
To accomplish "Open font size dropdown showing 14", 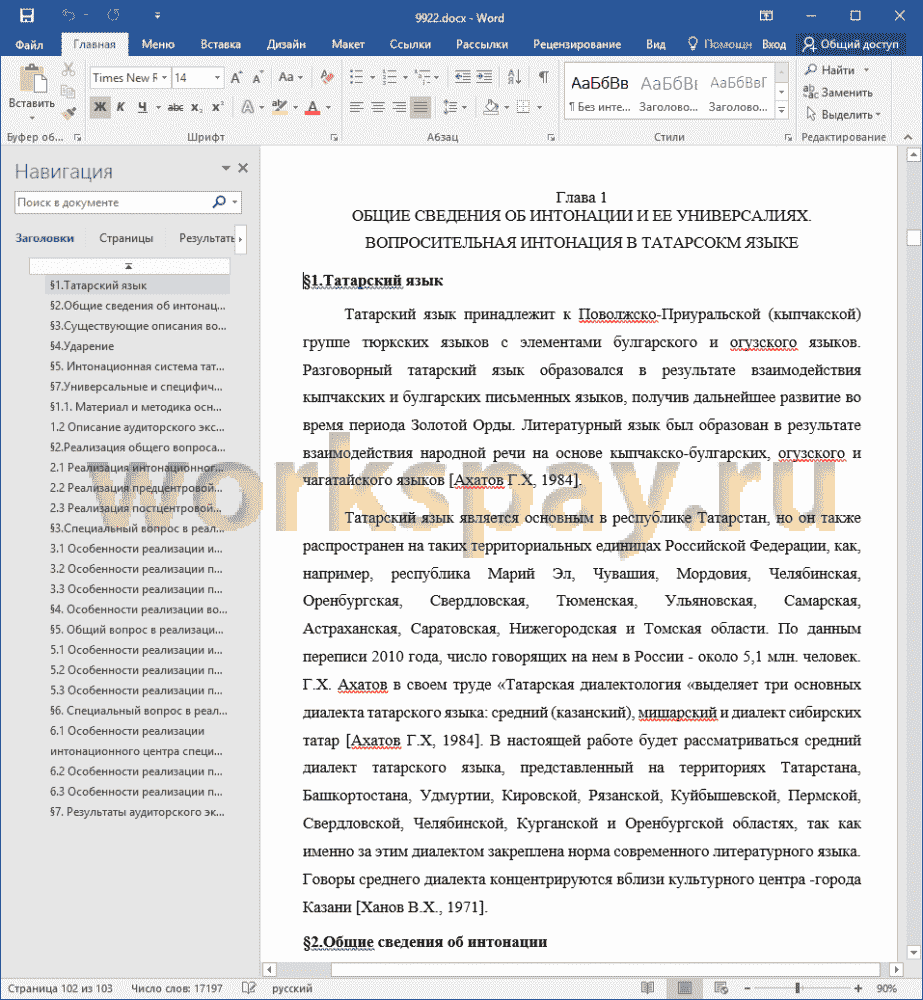I will click(x=217, y=78).
